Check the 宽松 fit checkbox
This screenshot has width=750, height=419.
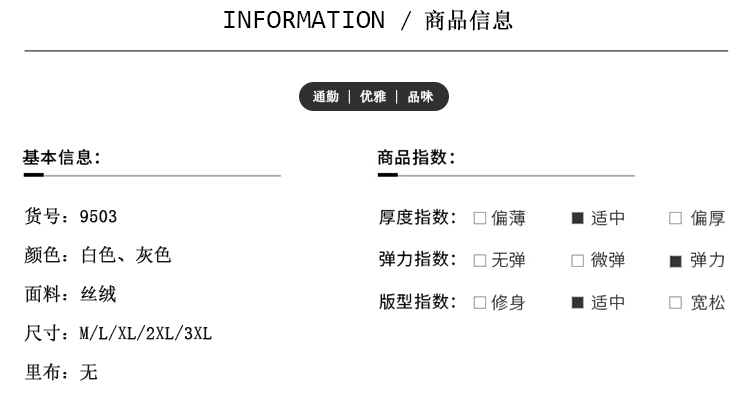[675, 302]
